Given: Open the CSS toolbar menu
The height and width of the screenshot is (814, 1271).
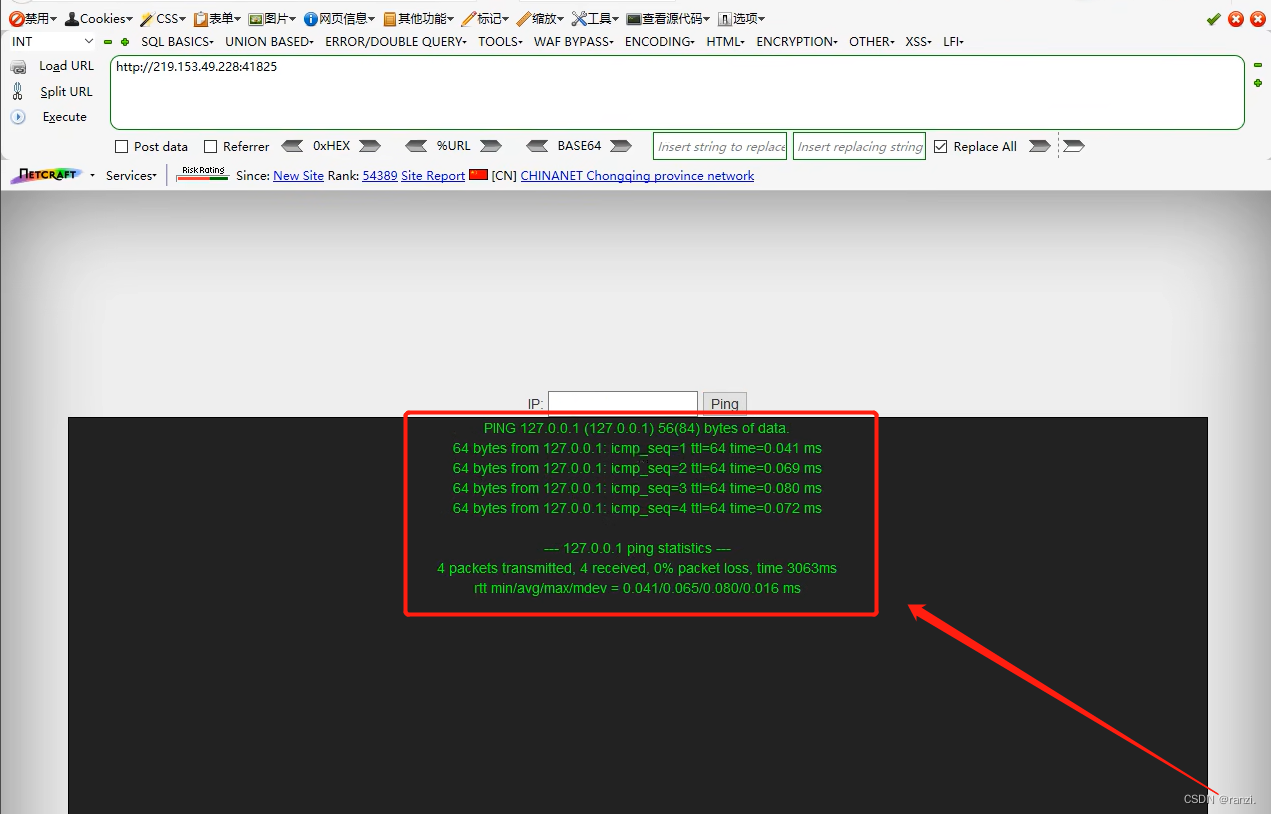Looking at the screenshot, I should click(163, 19).
